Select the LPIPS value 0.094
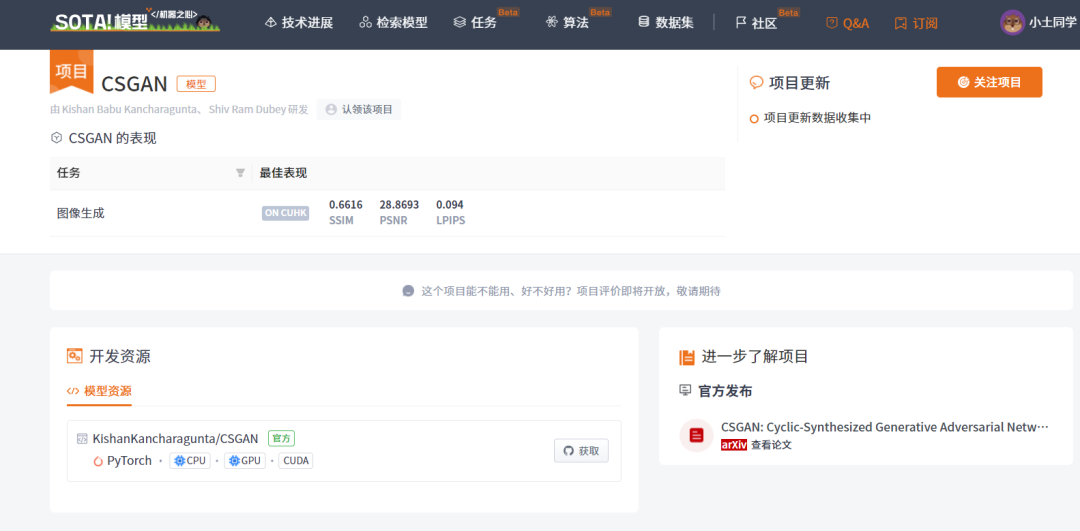1080x531 pixels. pyautogui.click(x=450, y=205)
